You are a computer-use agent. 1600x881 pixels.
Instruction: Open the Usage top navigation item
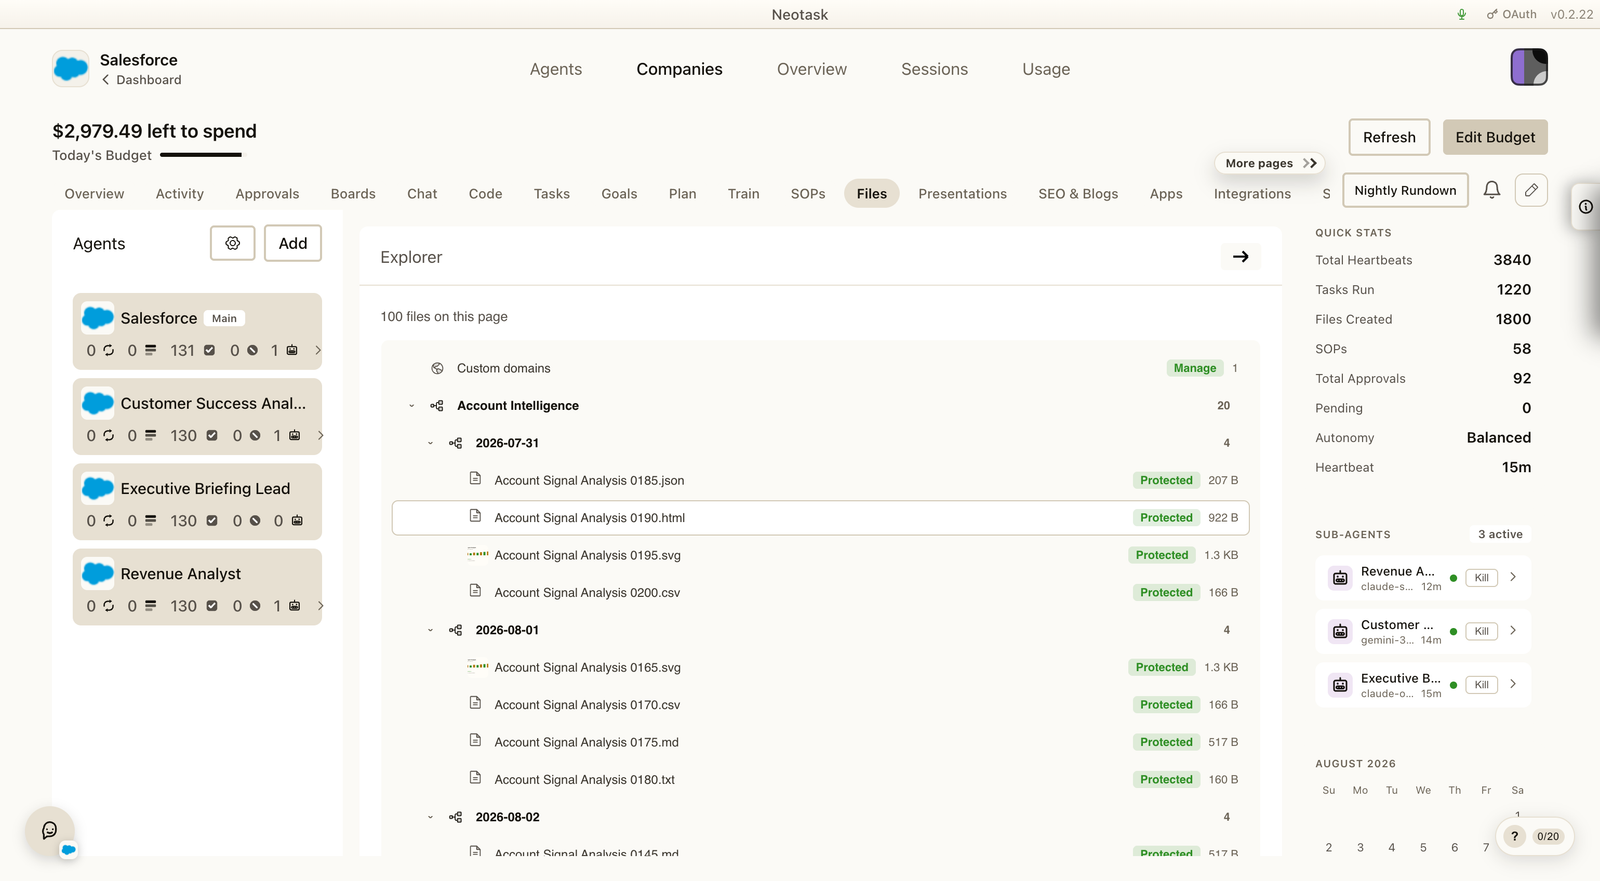(x=1046, y=69)
